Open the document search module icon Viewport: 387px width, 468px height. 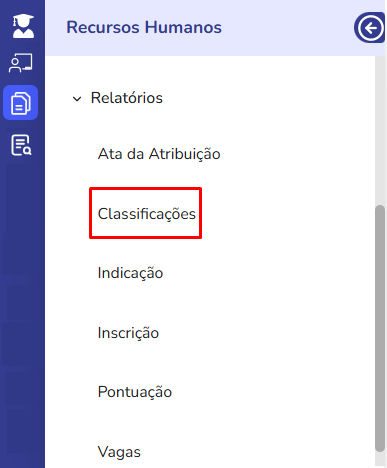pyautogui.click(x=21, y=145)
